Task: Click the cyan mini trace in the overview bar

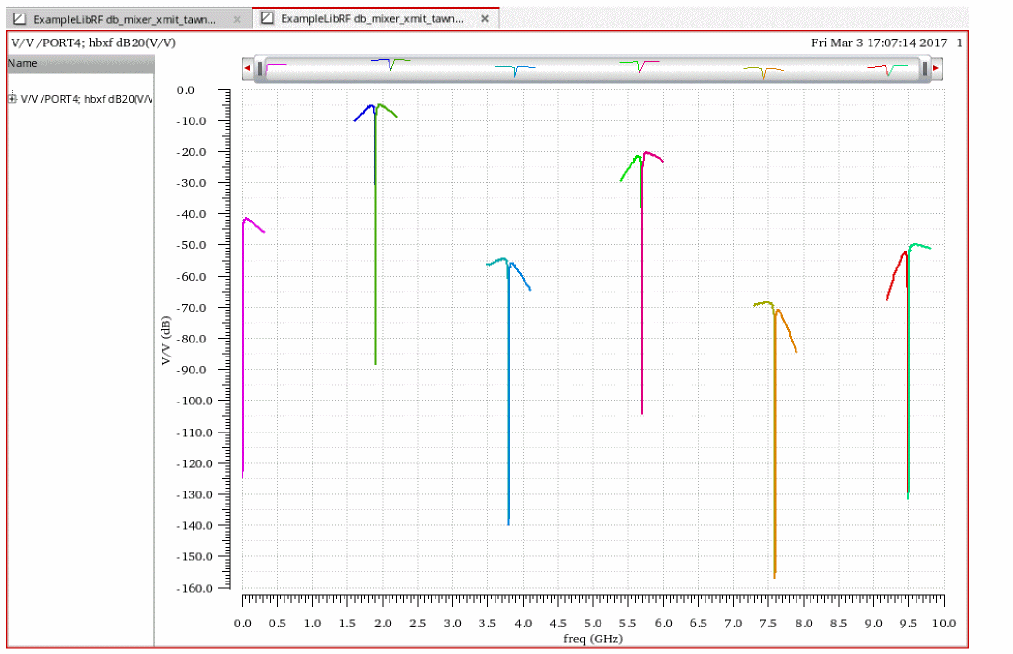Action: point(514,69)
